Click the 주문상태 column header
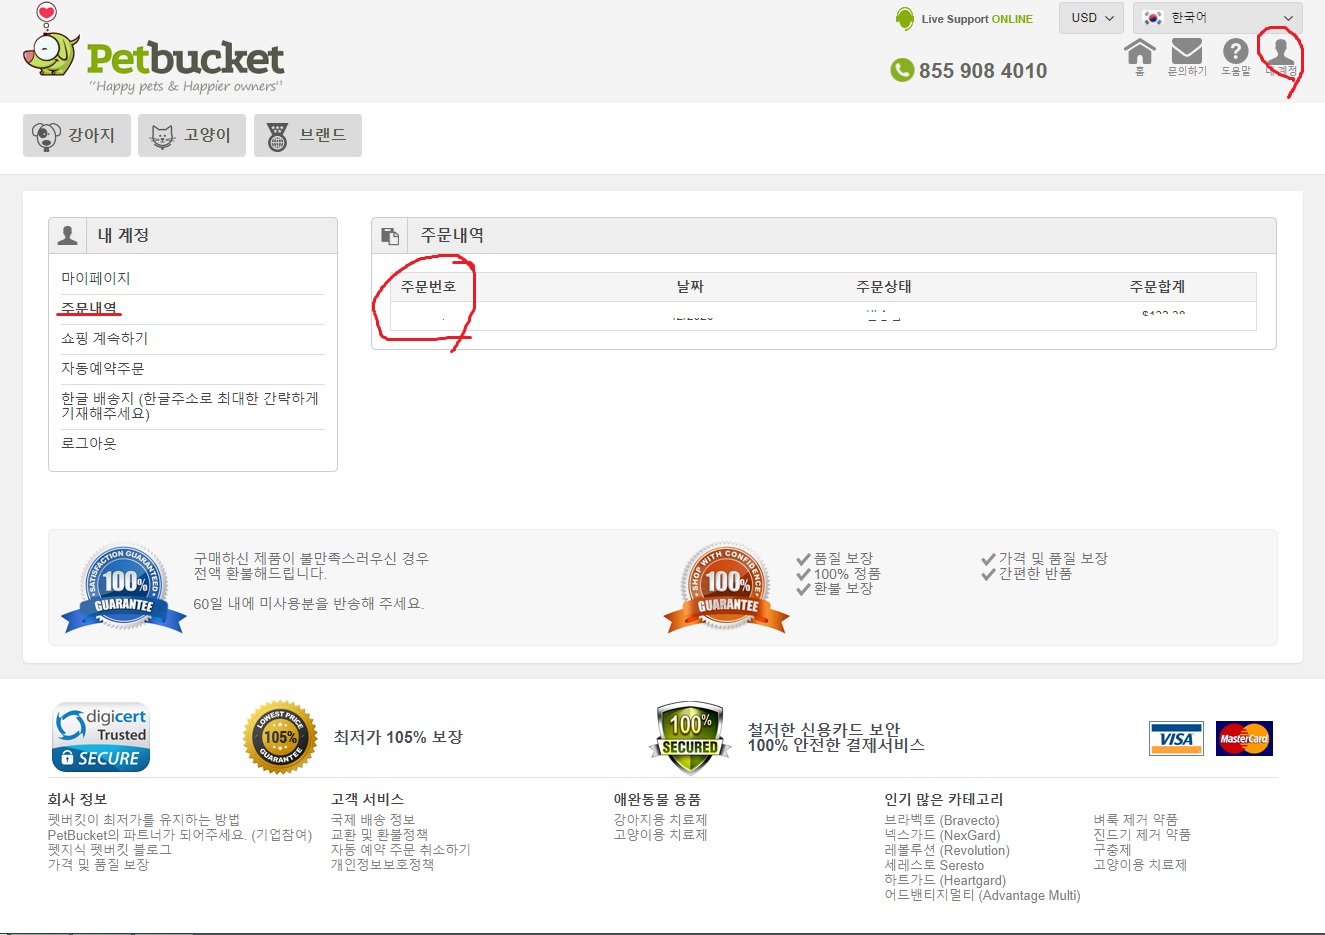The width and height of the screenshot is (1325, 935). [x=884, y=286]
